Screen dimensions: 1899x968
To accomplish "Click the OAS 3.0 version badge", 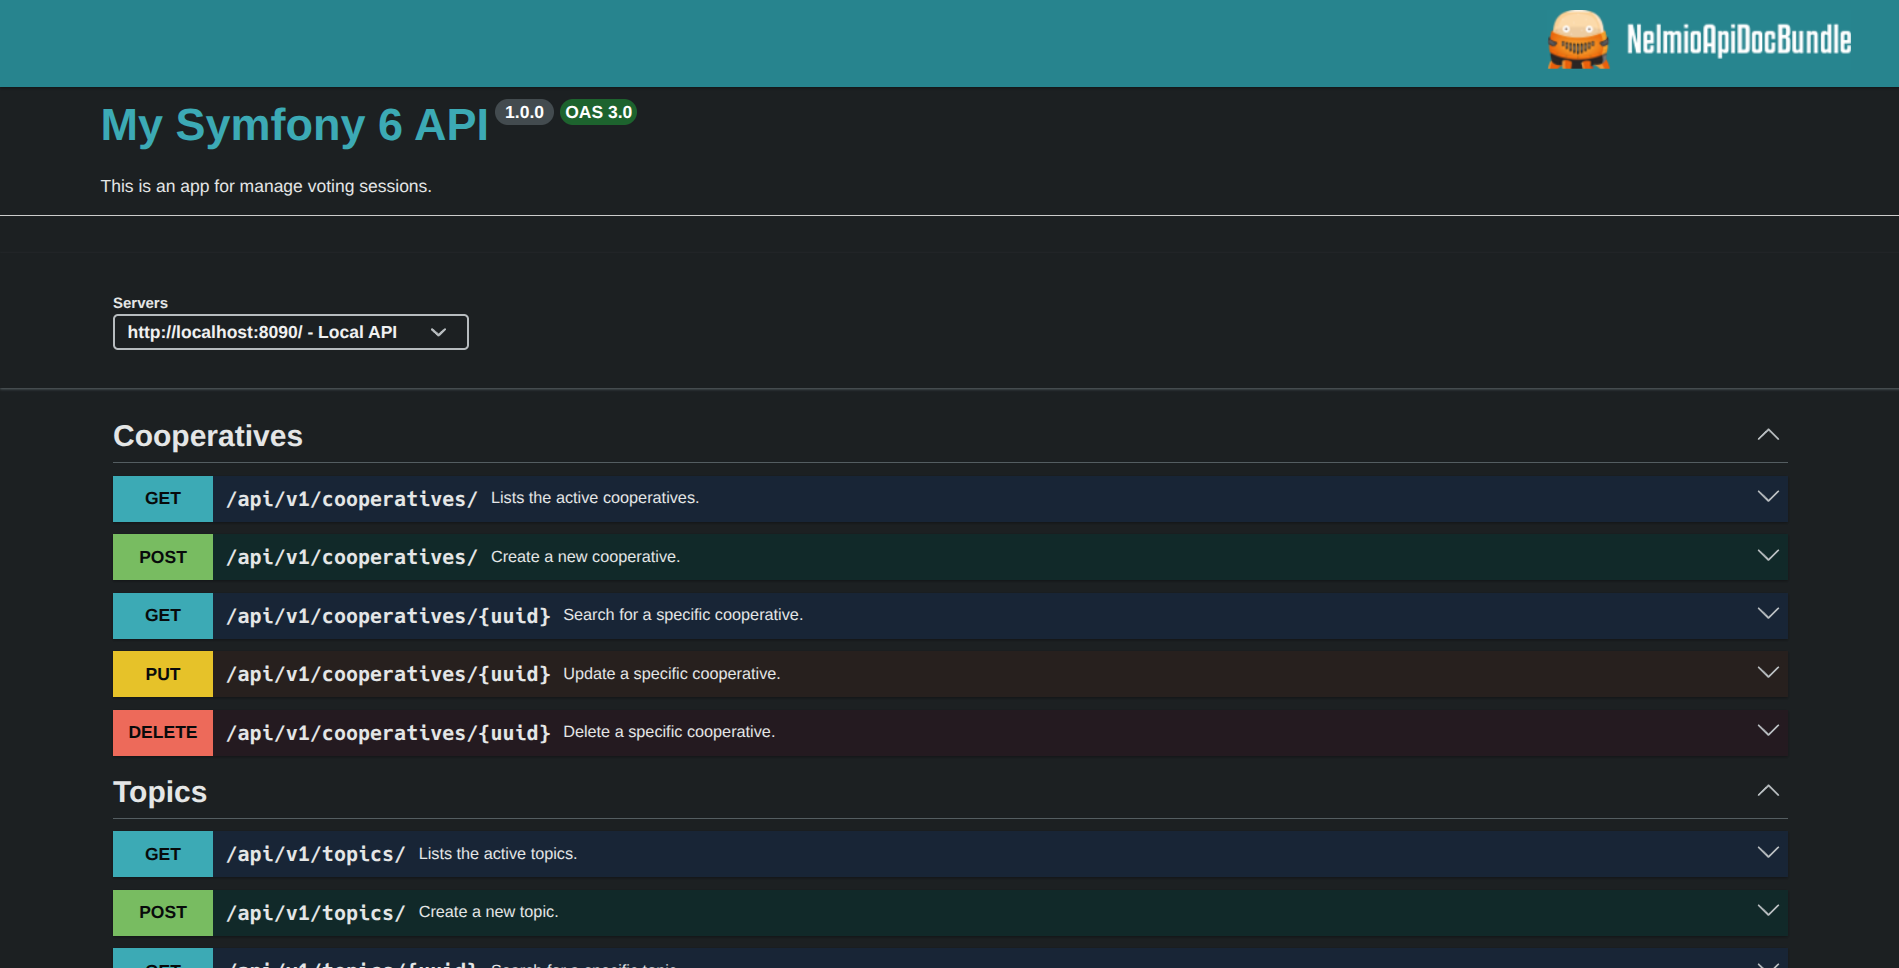I will [x=598, y=112].
